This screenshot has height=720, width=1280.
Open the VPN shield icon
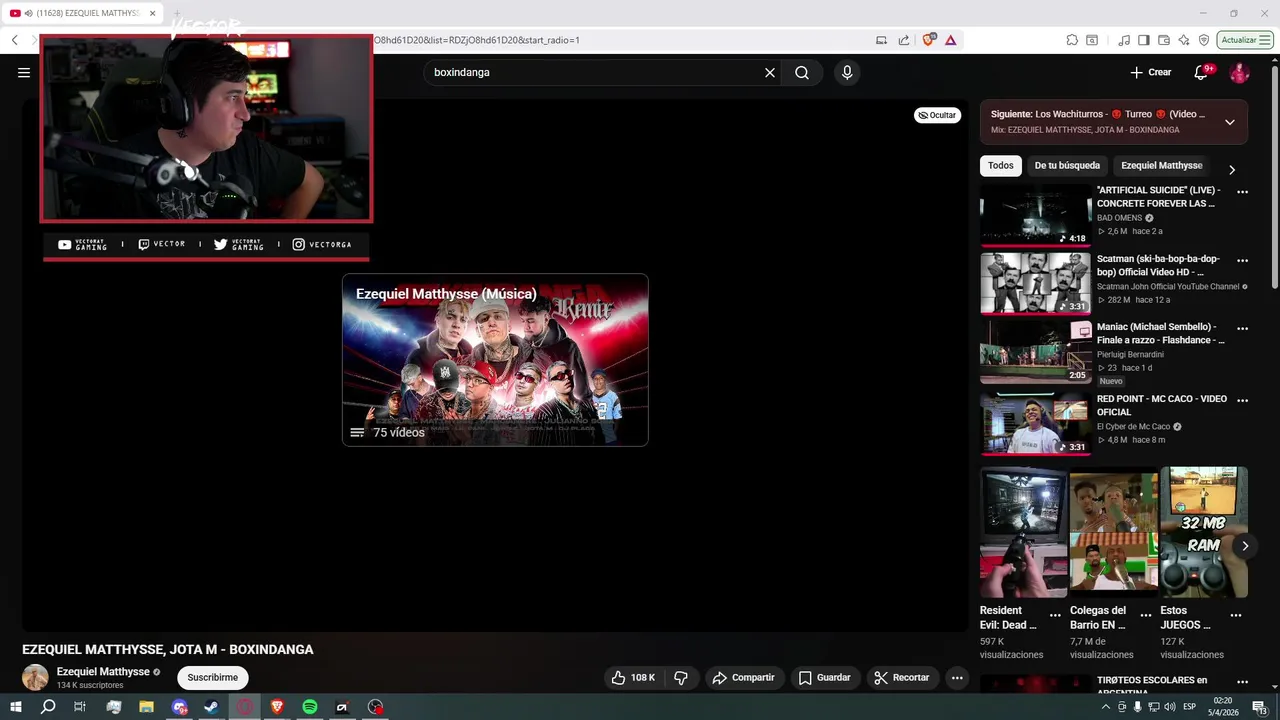coord(1204,40)
